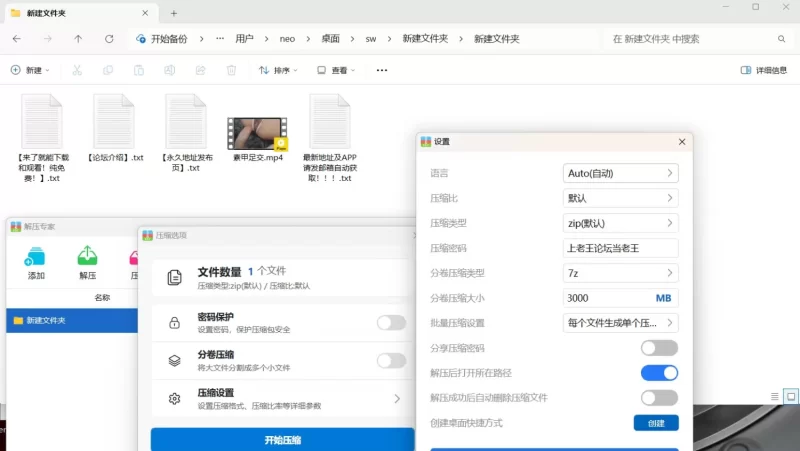This screenshot has height=451, width=800.
Task: Toggle the 详细信息 details pane button
Action: tap(764, 70)
